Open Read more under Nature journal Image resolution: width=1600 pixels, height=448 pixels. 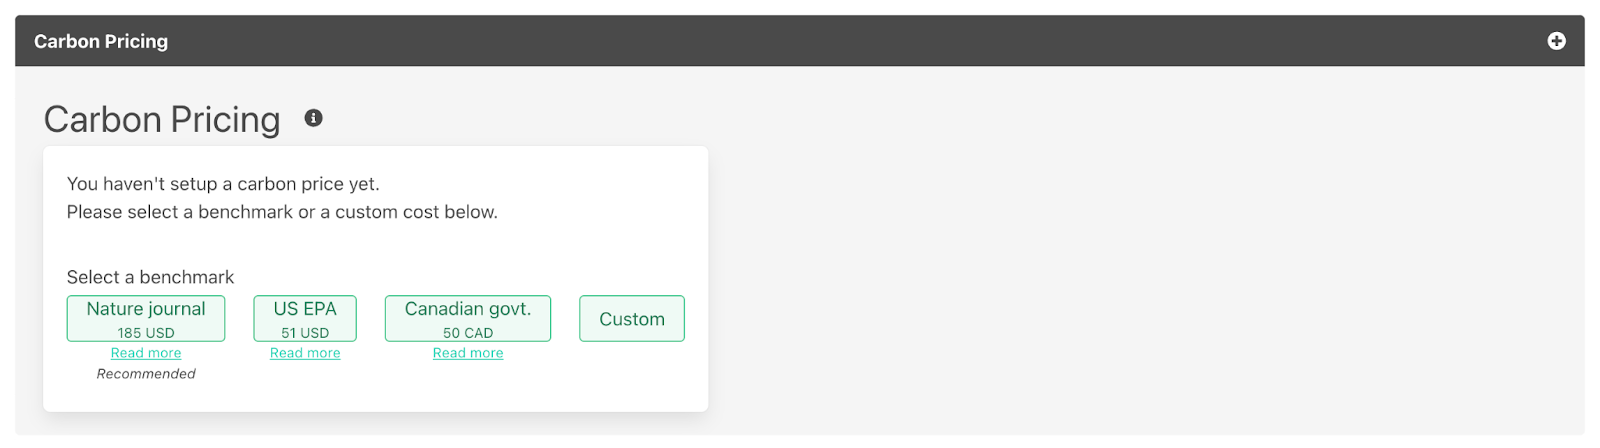(146, 353)
